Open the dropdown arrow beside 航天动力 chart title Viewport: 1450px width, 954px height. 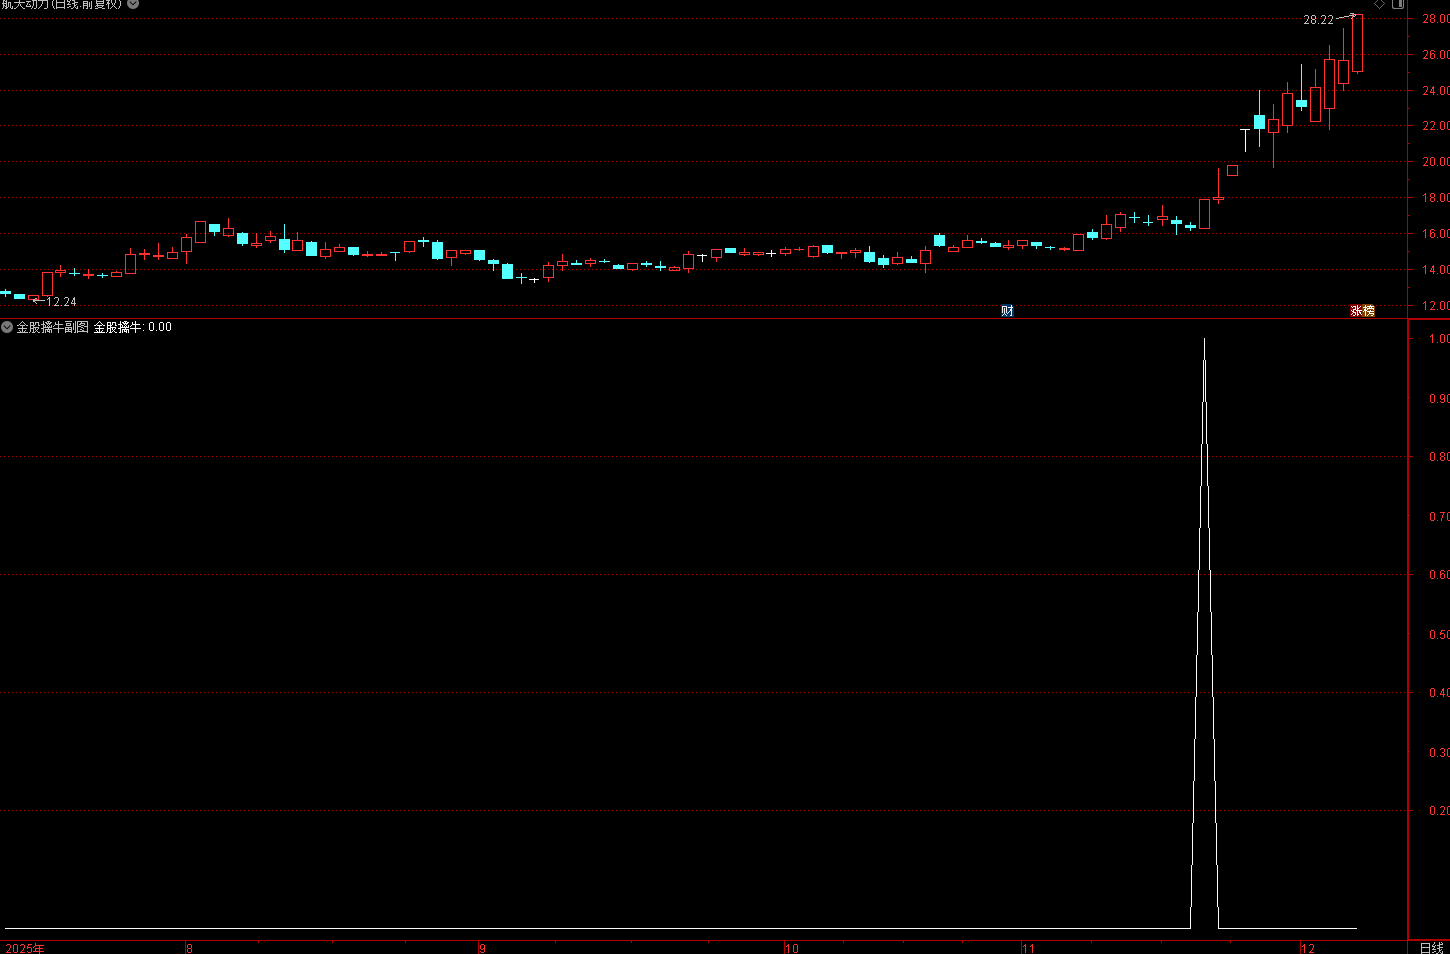click(133, 4)
